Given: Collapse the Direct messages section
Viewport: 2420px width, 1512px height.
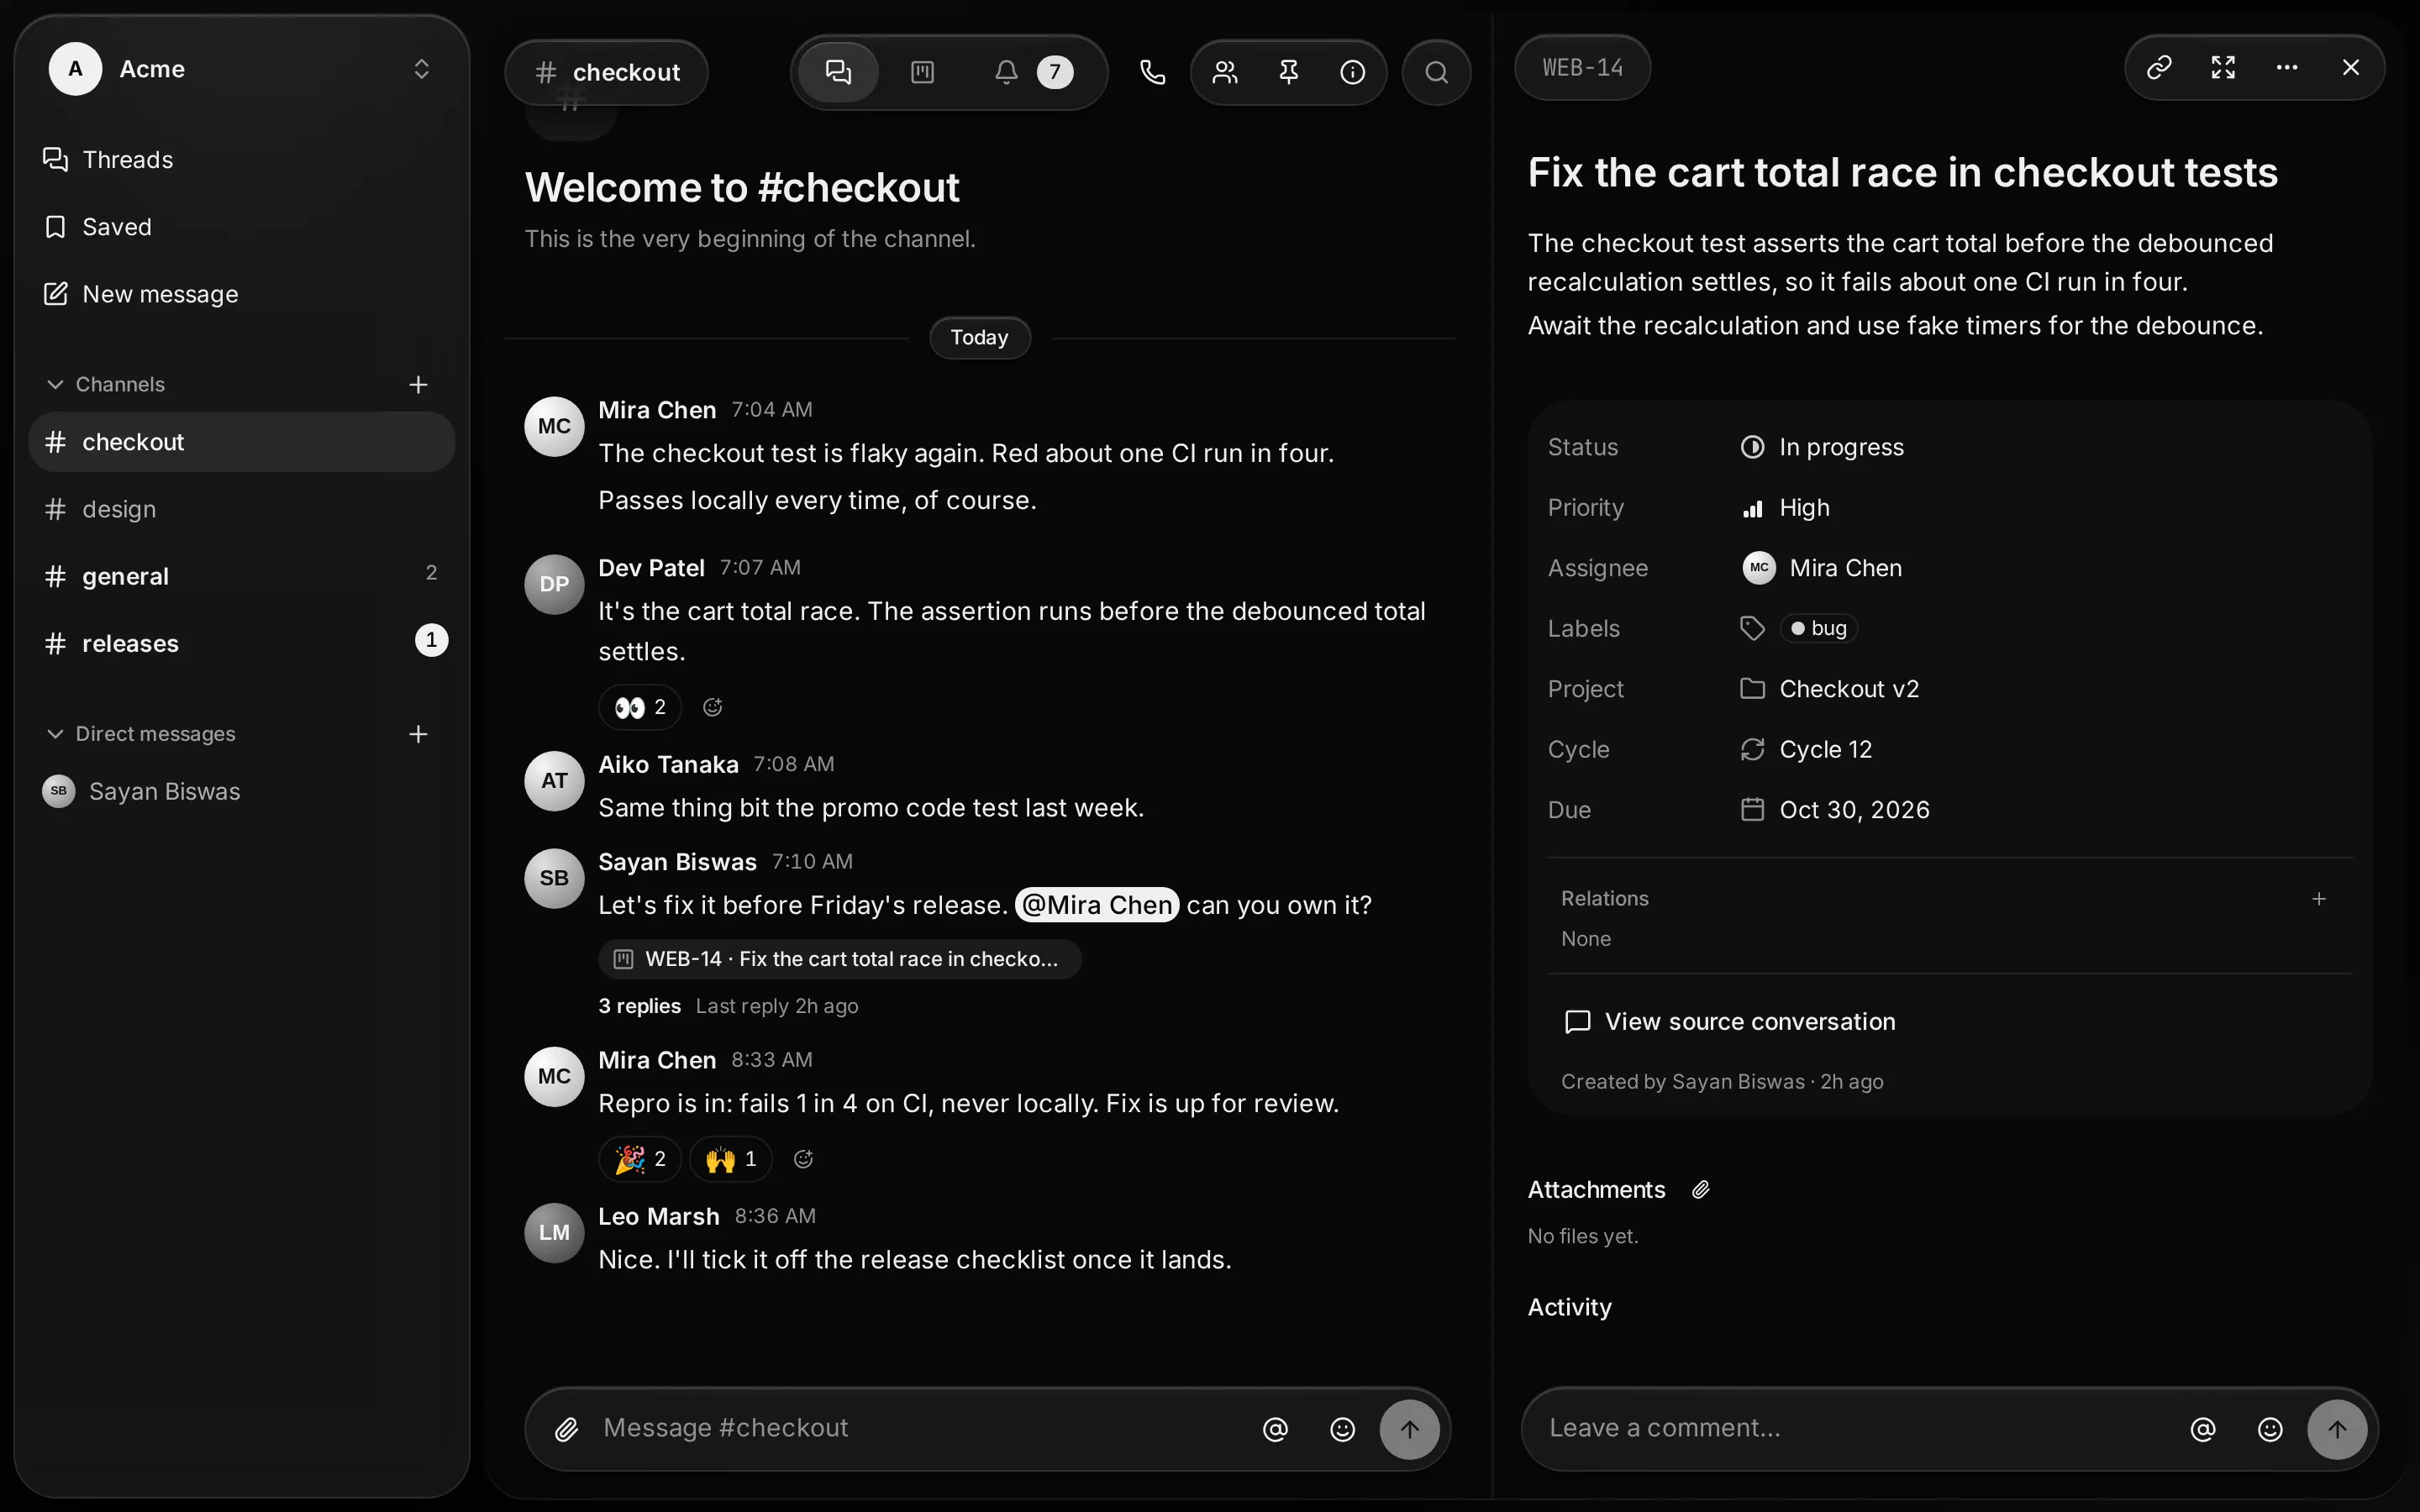Looking at the screenshot, I should coord(141,734).
